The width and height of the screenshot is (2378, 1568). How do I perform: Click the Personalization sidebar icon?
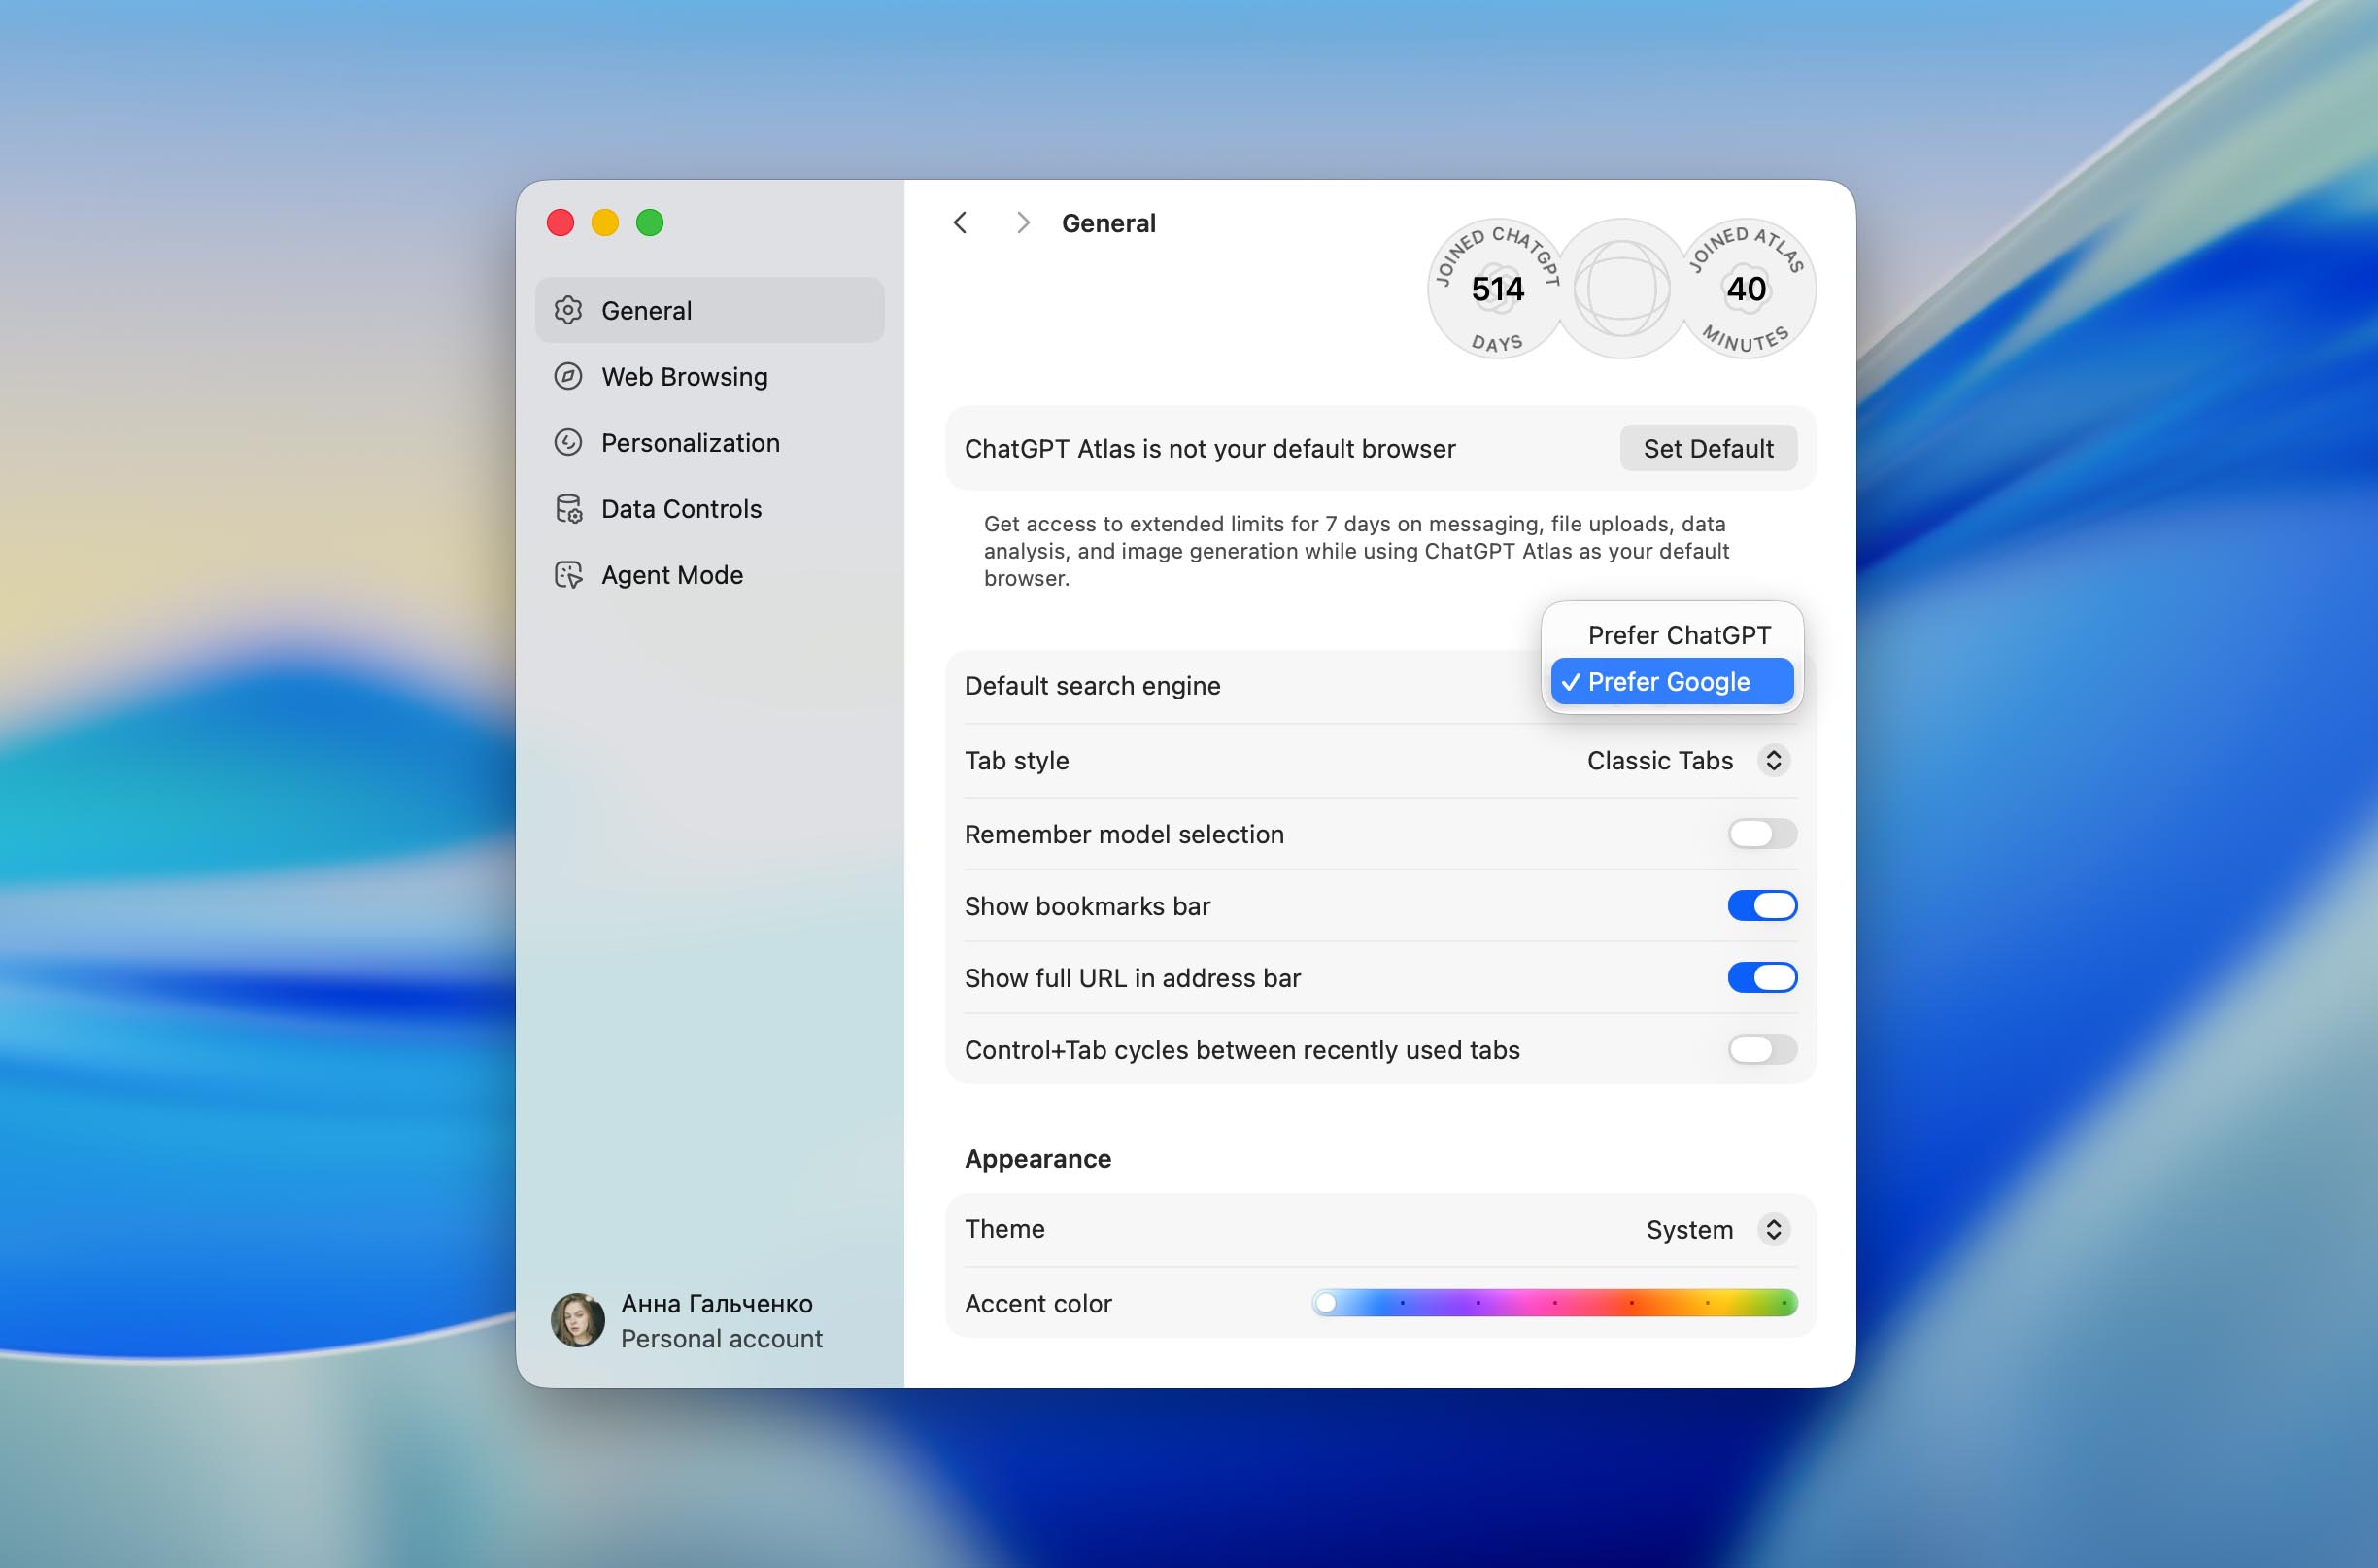click(568, 442)
